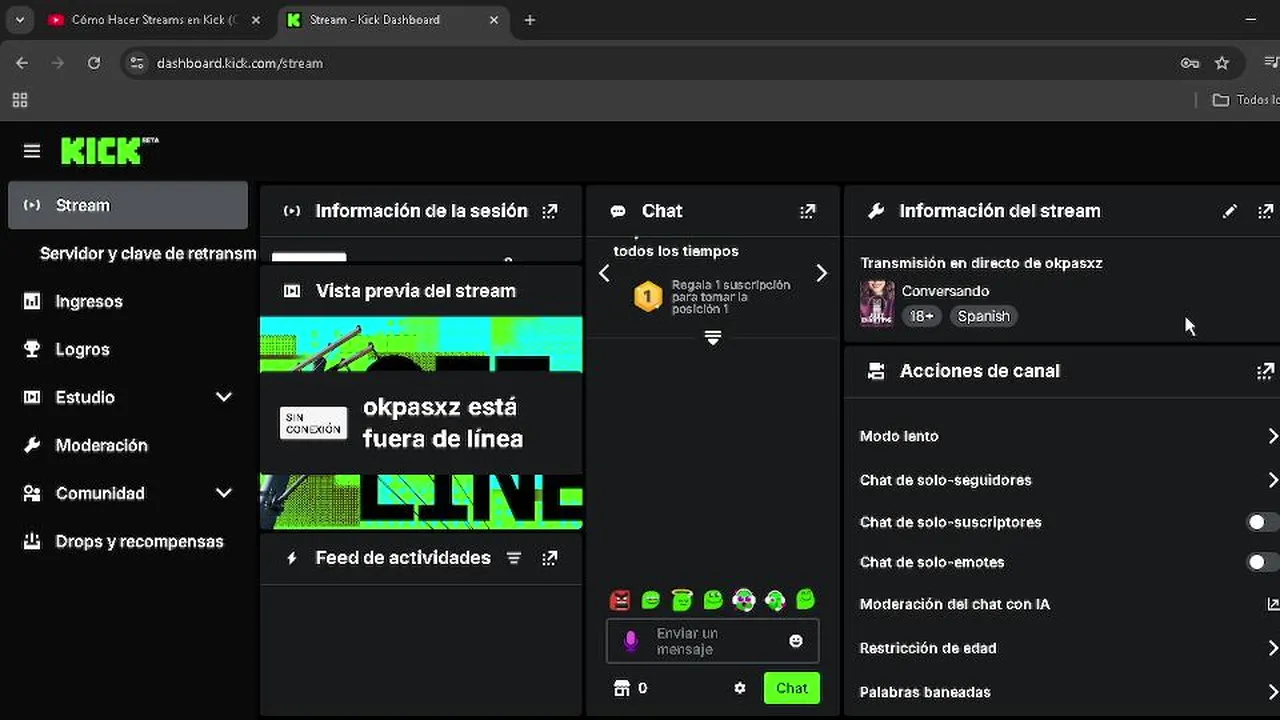1280x720 pixels.
Task: Open Palabras baneadas options
Action: coord(1067,692)
